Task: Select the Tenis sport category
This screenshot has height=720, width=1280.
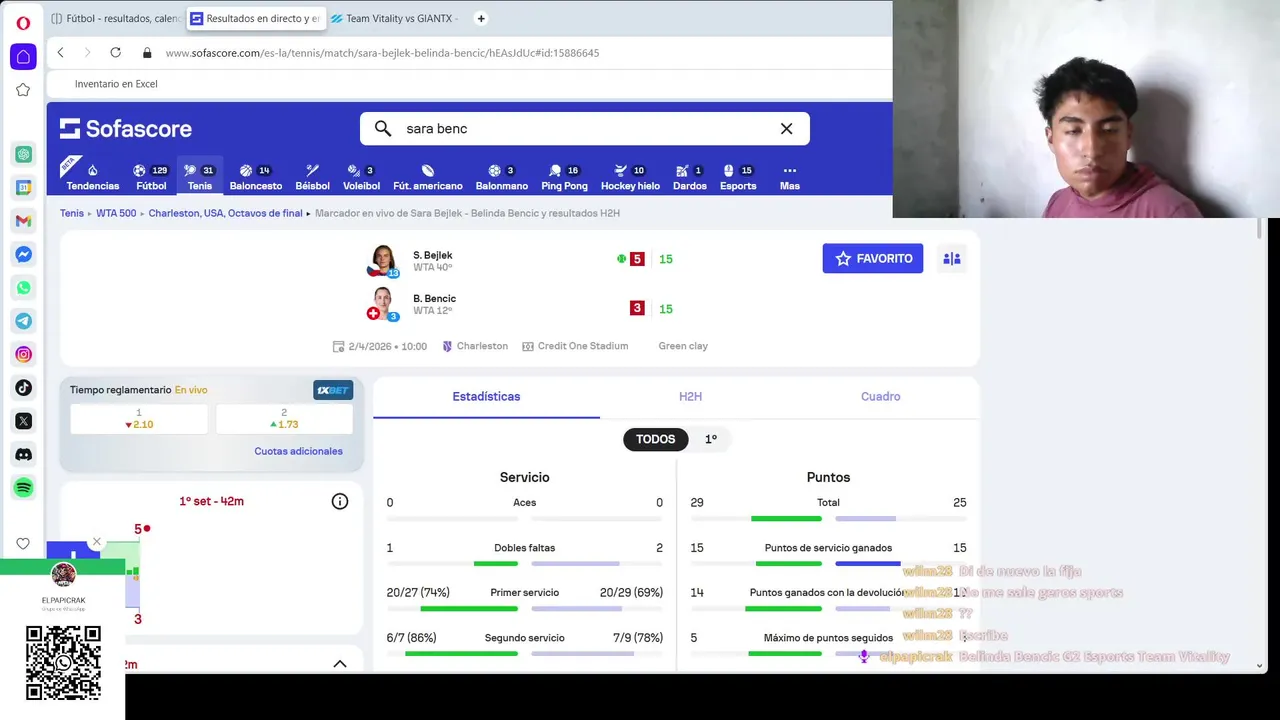Action: tap(200, 177)
